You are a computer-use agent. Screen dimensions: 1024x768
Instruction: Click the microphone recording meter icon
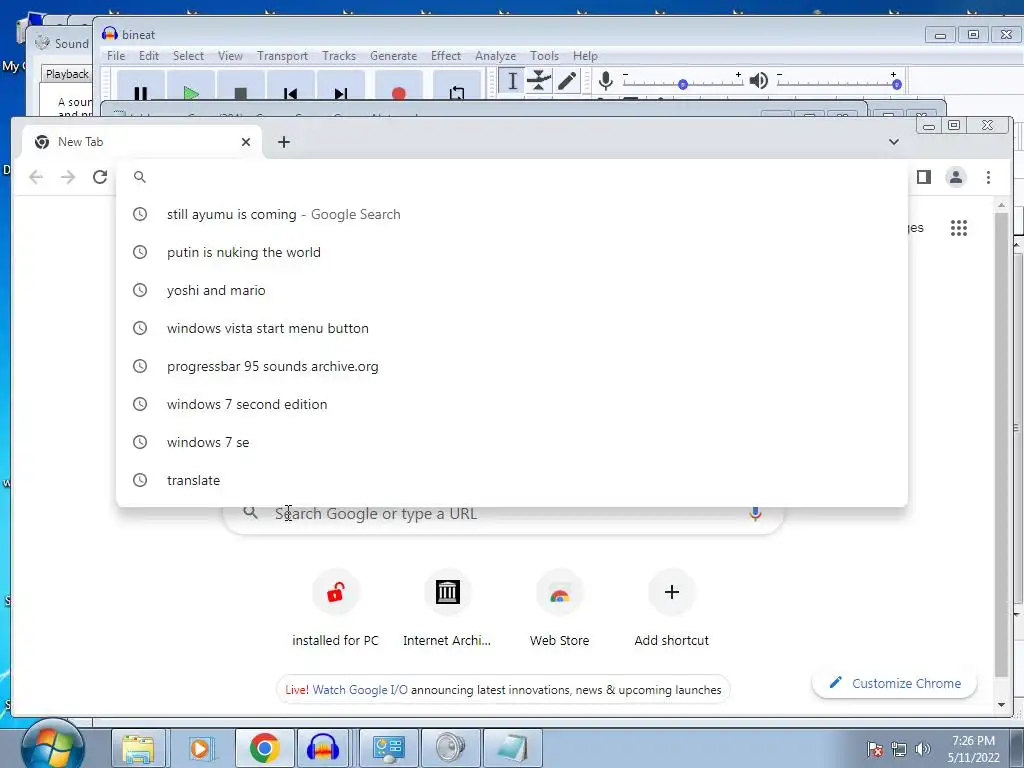[x=605, y=81]
